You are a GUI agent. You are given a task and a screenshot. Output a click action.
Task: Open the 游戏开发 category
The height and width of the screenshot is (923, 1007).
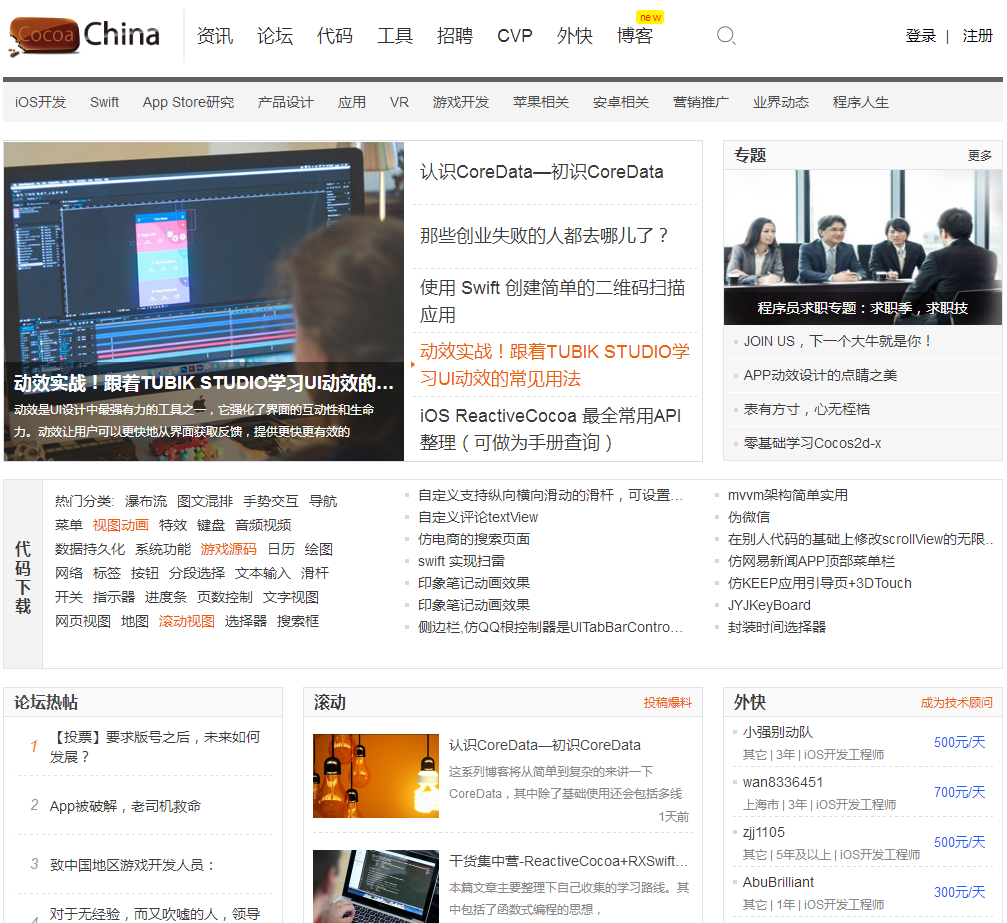[x=461, y=102]
